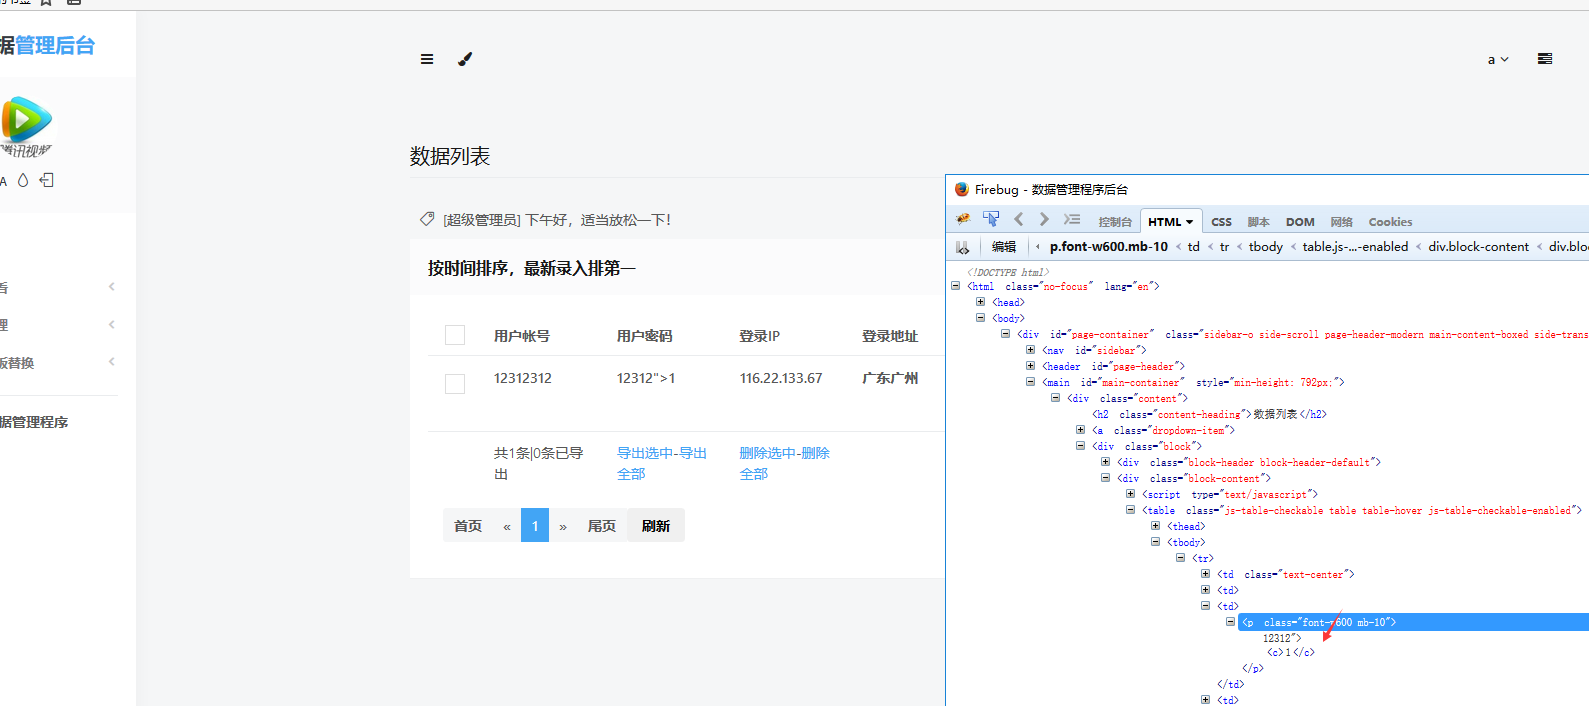Screen dimensions: 1589x706
Task: Click the » next page button
Action: (x=563, y=526)
